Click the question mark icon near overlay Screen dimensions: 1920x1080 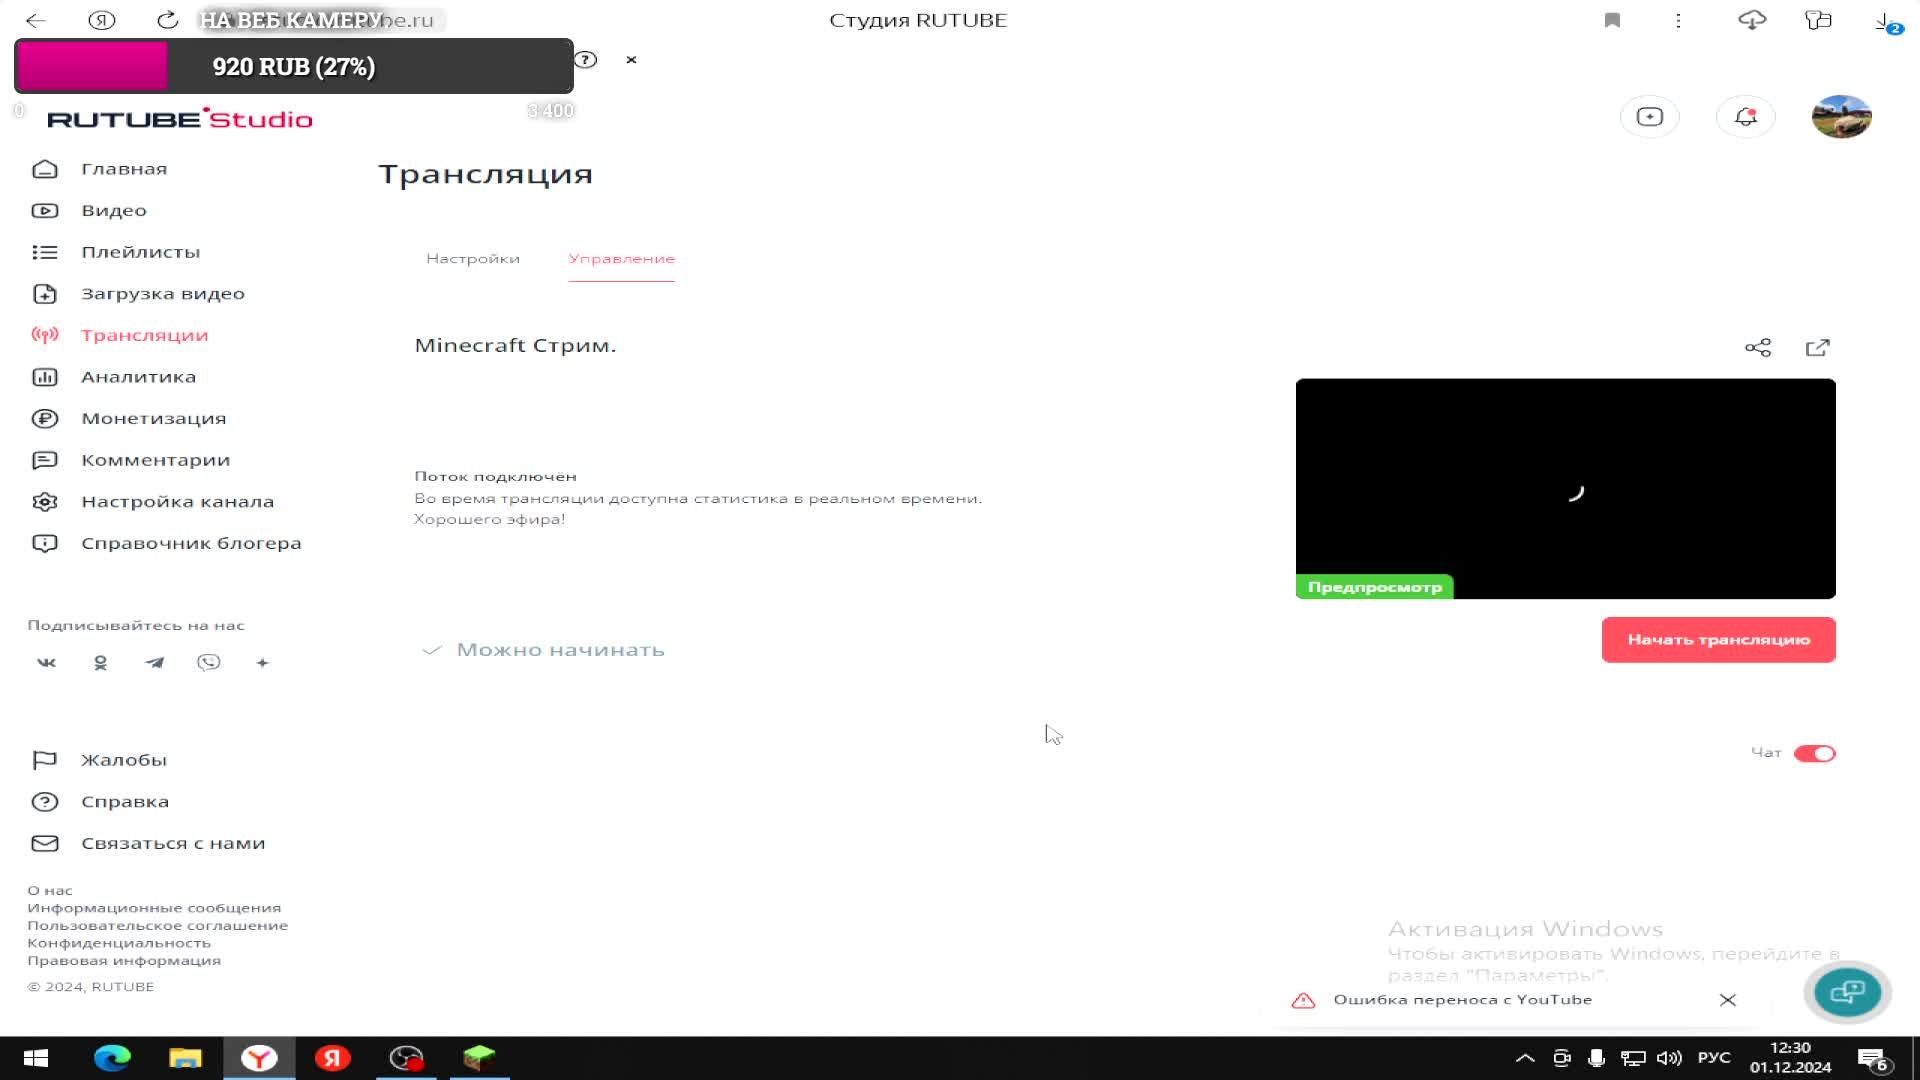(586, 60)
